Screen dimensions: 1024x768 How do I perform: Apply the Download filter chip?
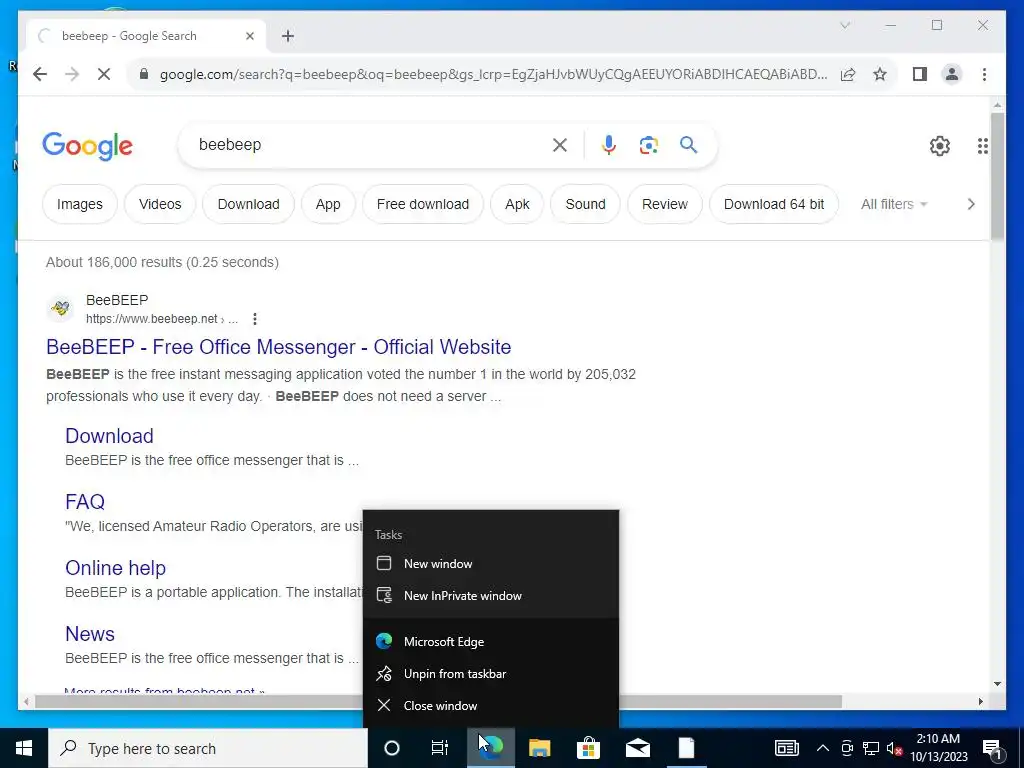[x=248, y=204]
